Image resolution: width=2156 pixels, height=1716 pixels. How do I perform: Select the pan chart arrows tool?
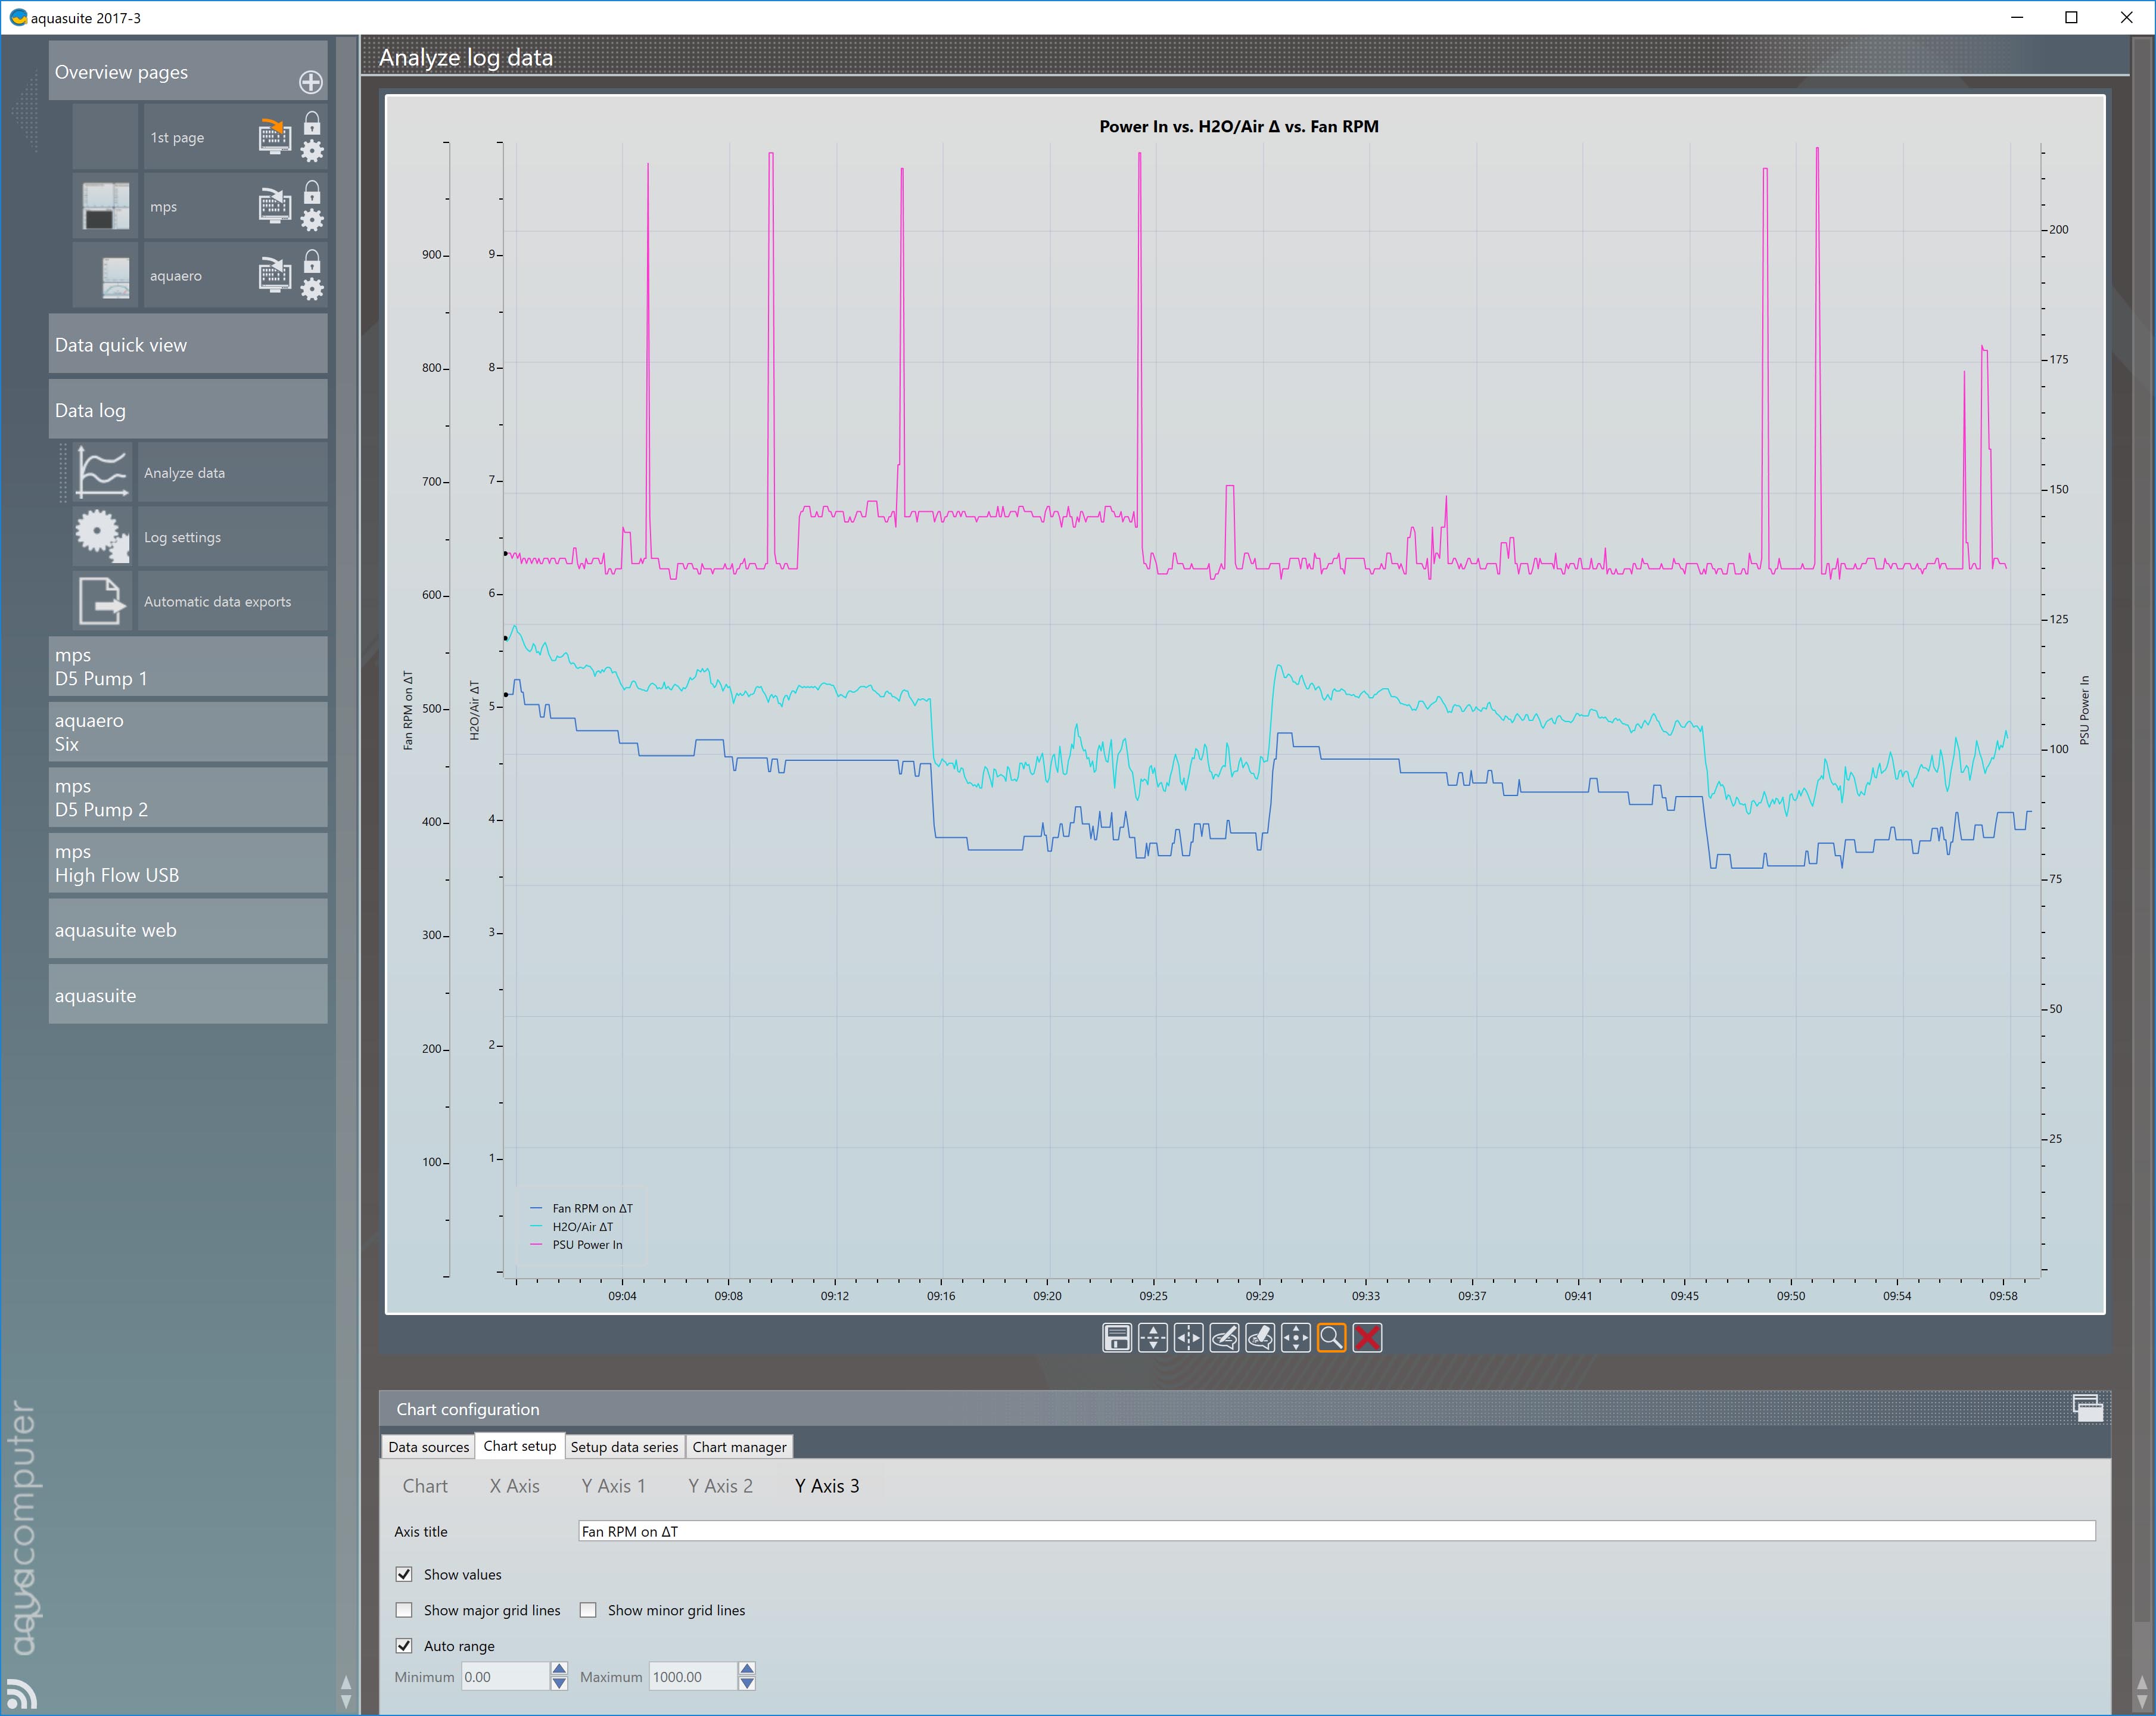click(1295, 1337)
